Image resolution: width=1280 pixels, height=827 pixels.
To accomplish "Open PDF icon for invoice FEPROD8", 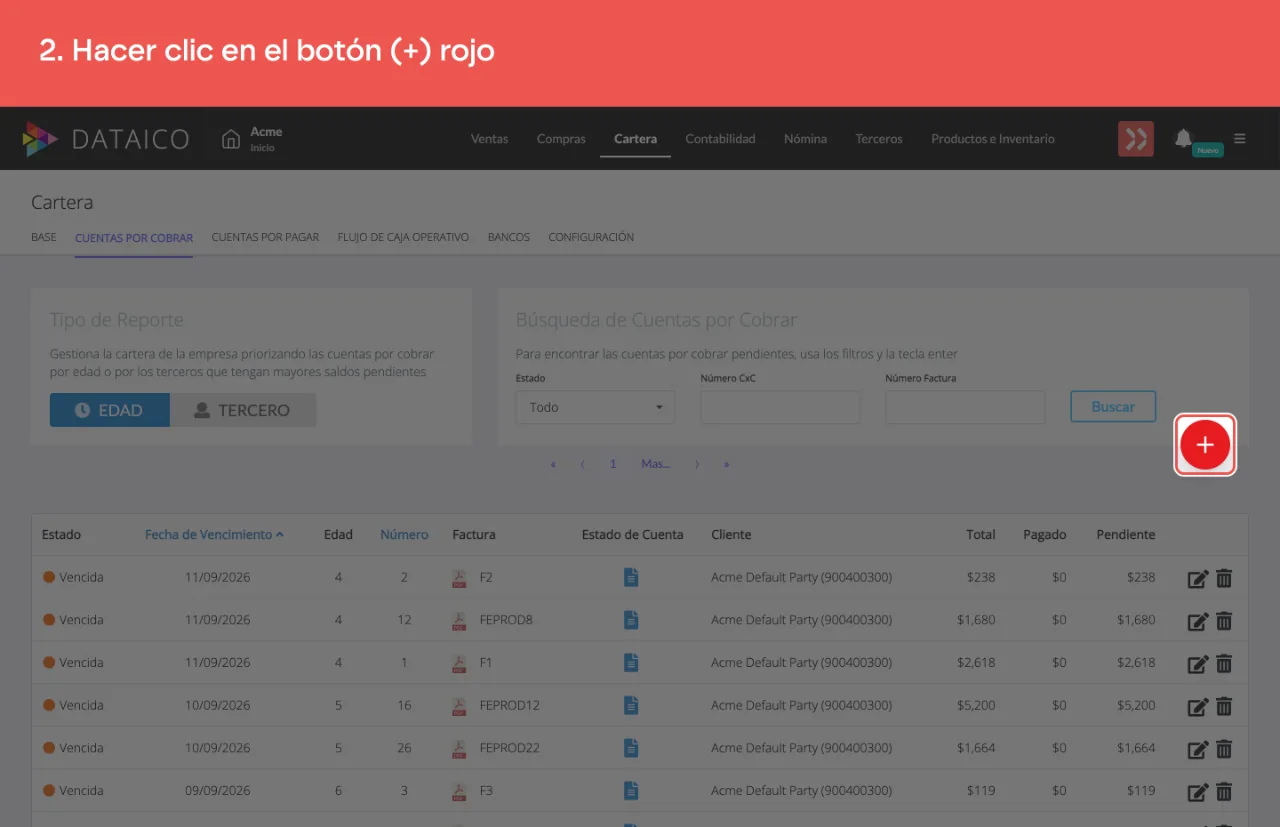I will coord(459,620).
